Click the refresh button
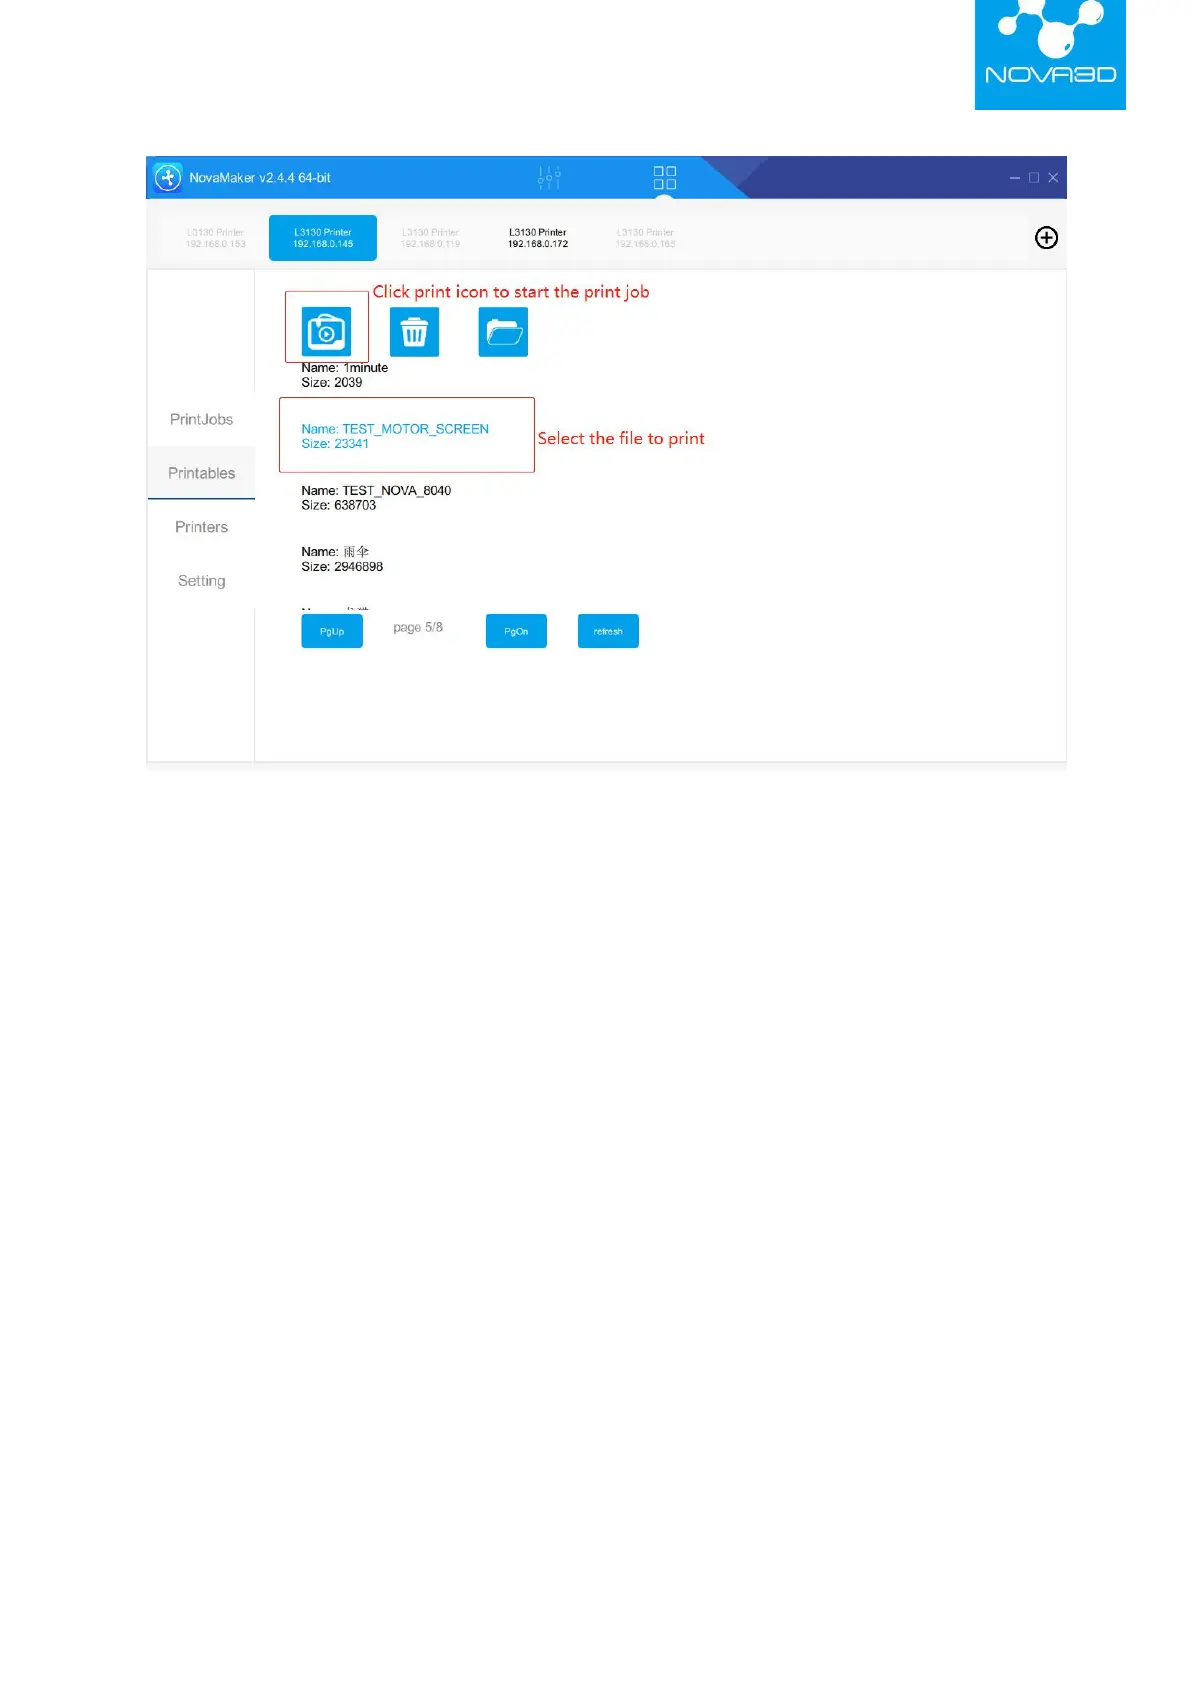This screenshot has width=1191, height=1684. [x=608, y=631]
